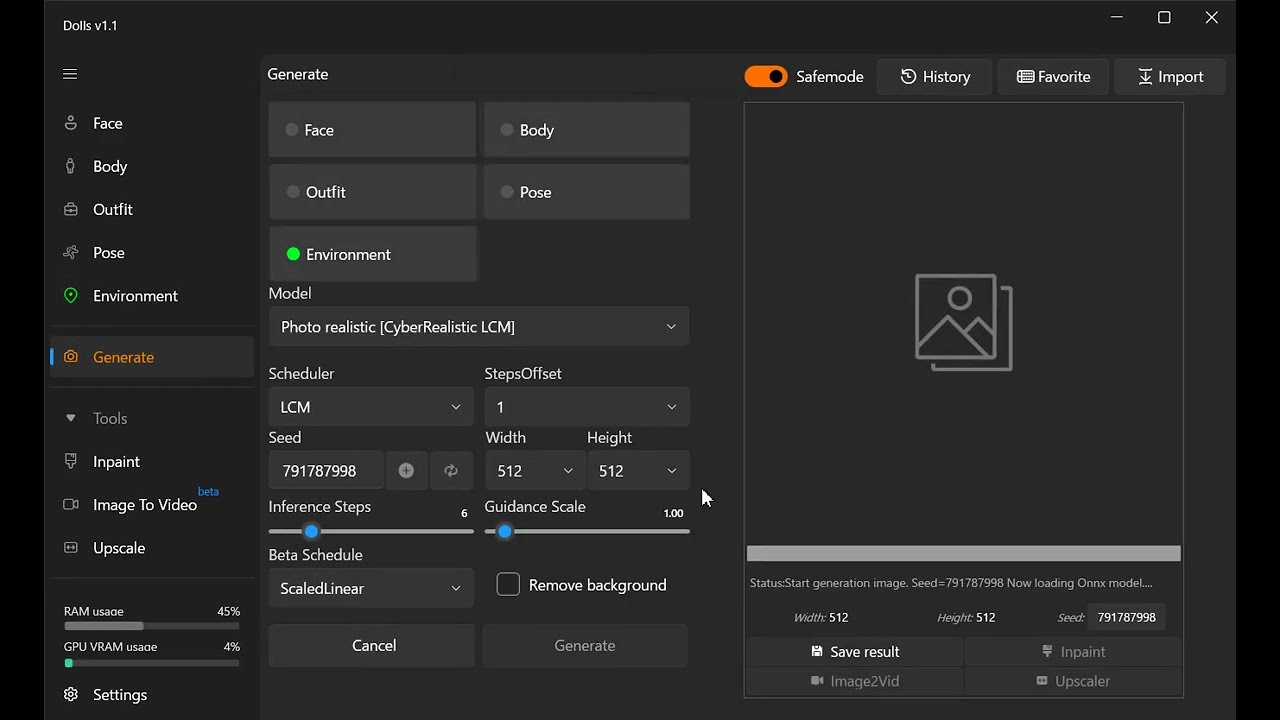Screen dimensions: 1280x720
Task: Click the Image To Video camera icon
Action: (71, 504)
